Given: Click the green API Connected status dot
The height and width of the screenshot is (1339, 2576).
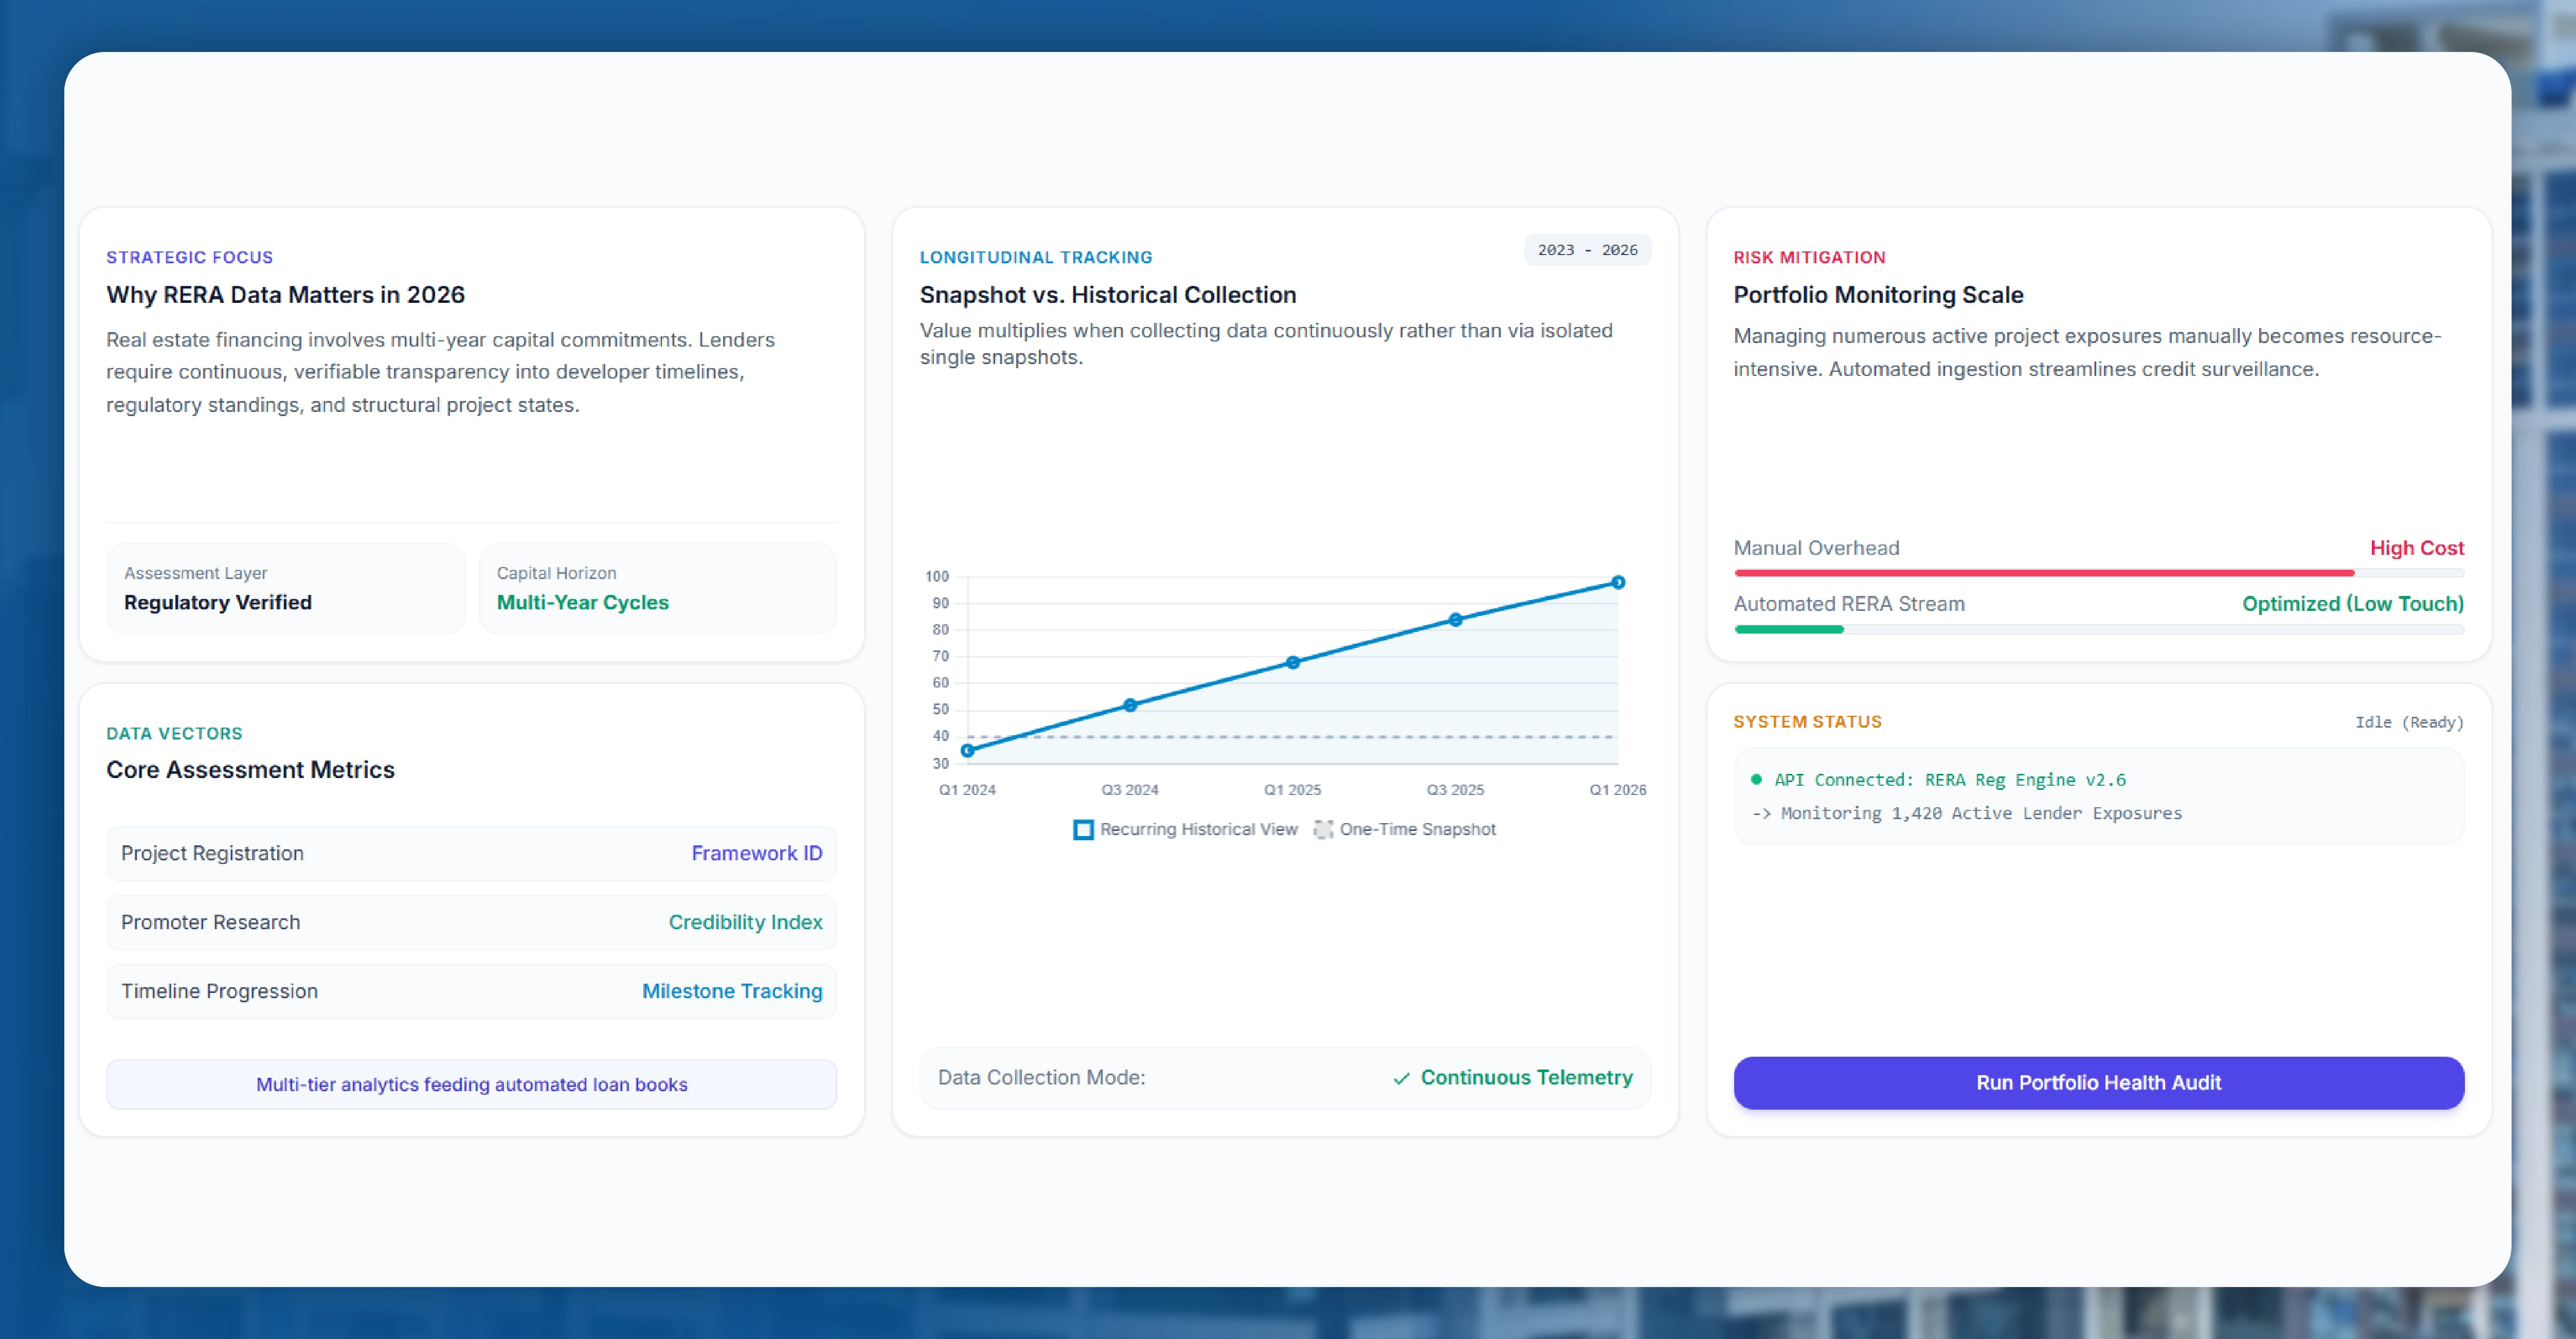Looking at the screenshot, I should tap(1756, 779).
